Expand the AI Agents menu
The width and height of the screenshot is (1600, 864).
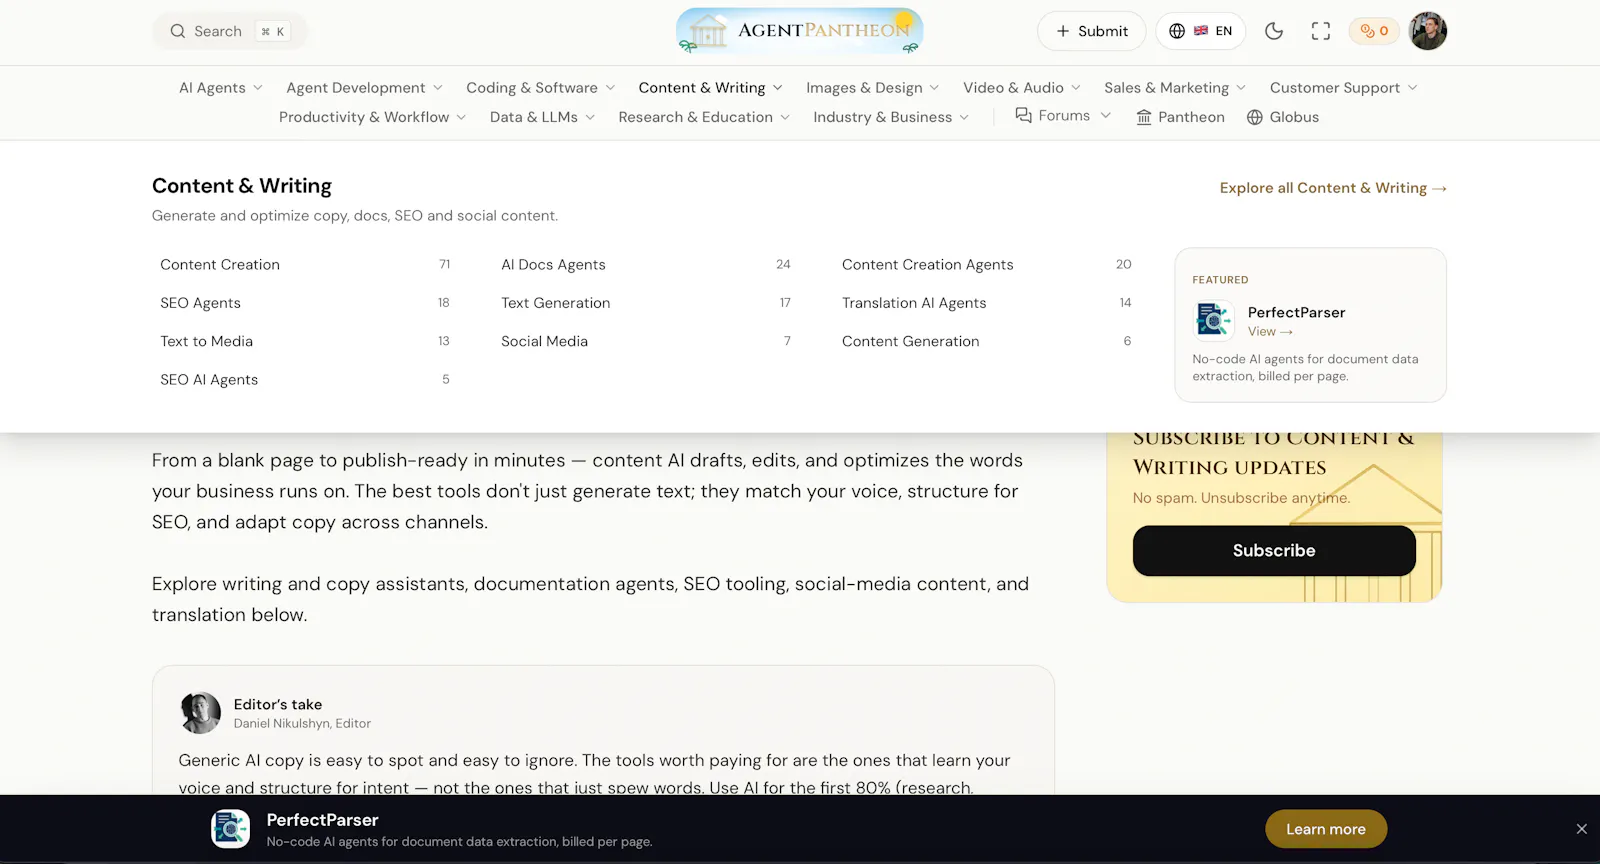pos(221,88)
